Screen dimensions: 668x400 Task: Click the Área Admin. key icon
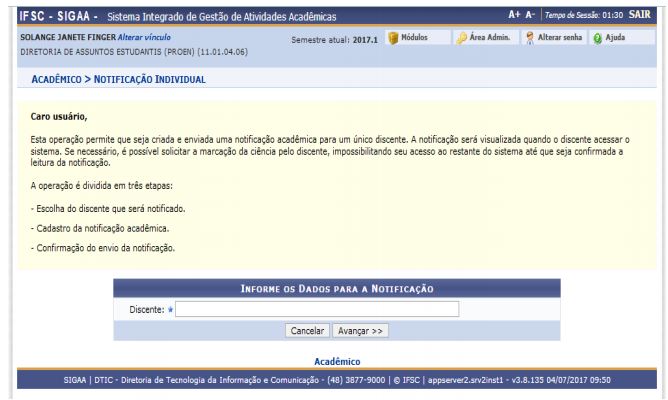(x=463, y=37)
